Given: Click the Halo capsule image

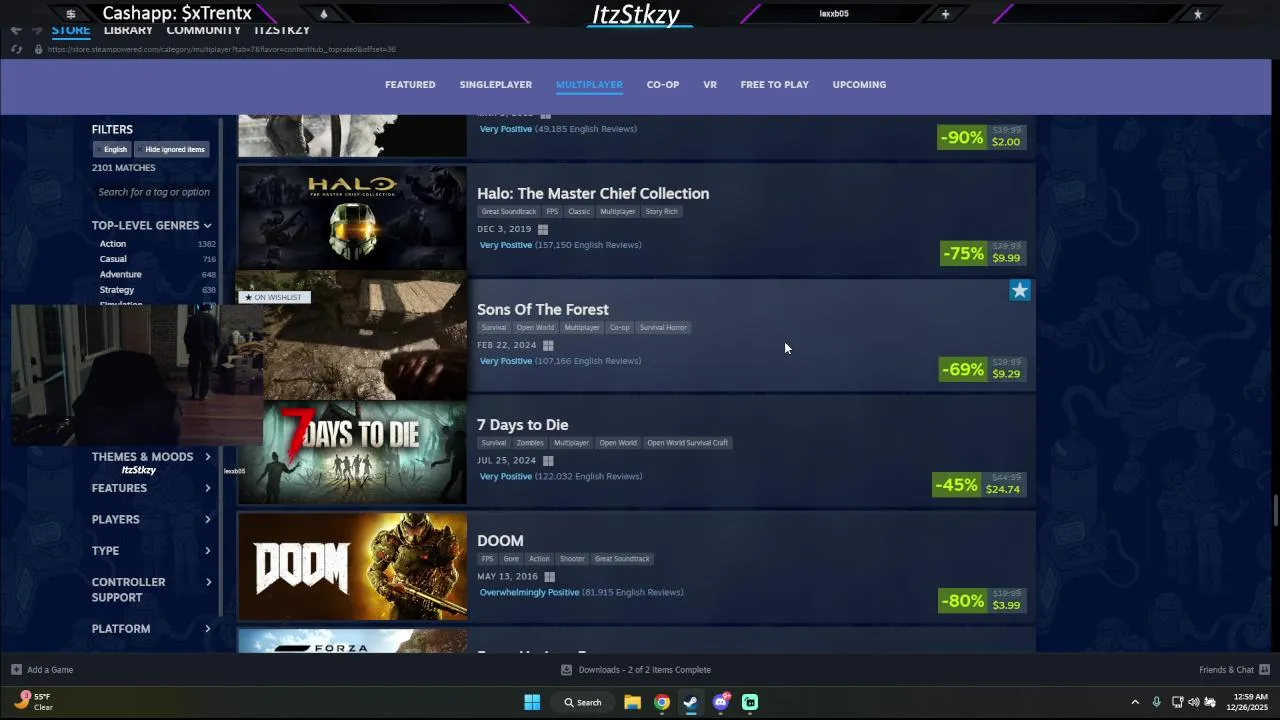Looking at the screenshot, I should pos(352,218).
